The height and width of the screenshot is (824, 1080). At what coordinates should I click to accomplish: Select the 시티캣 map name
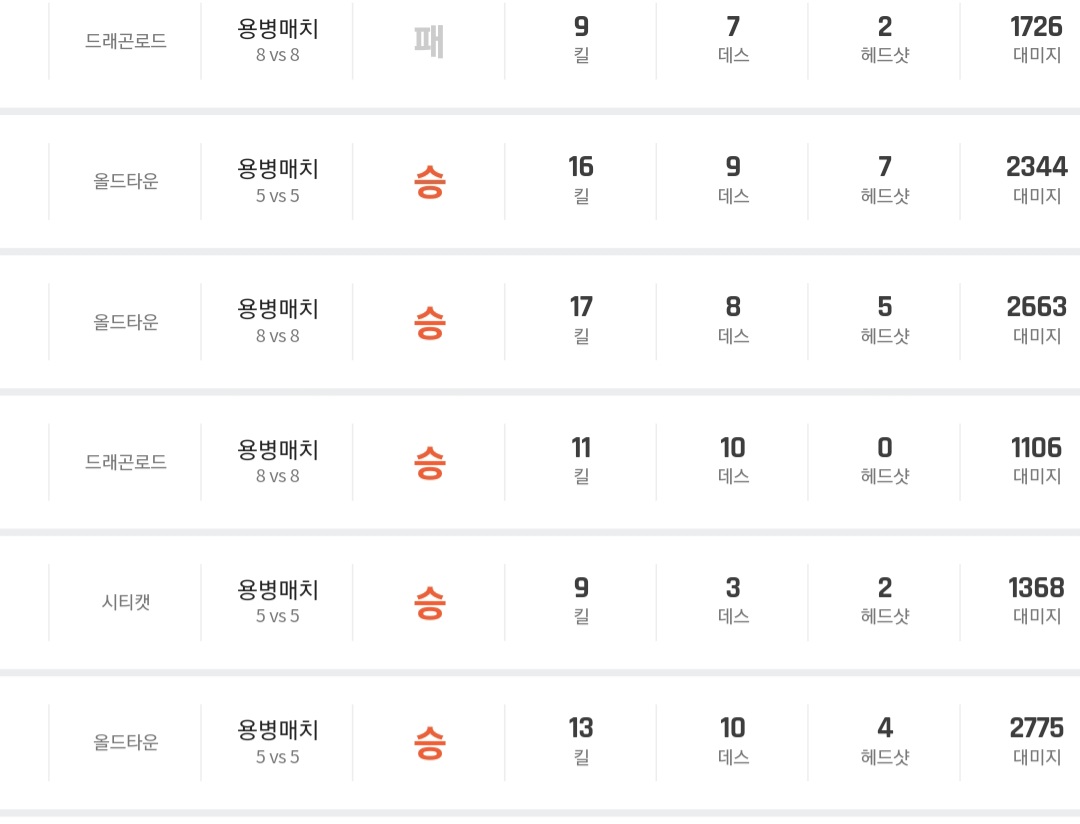(x=126, y=602)
